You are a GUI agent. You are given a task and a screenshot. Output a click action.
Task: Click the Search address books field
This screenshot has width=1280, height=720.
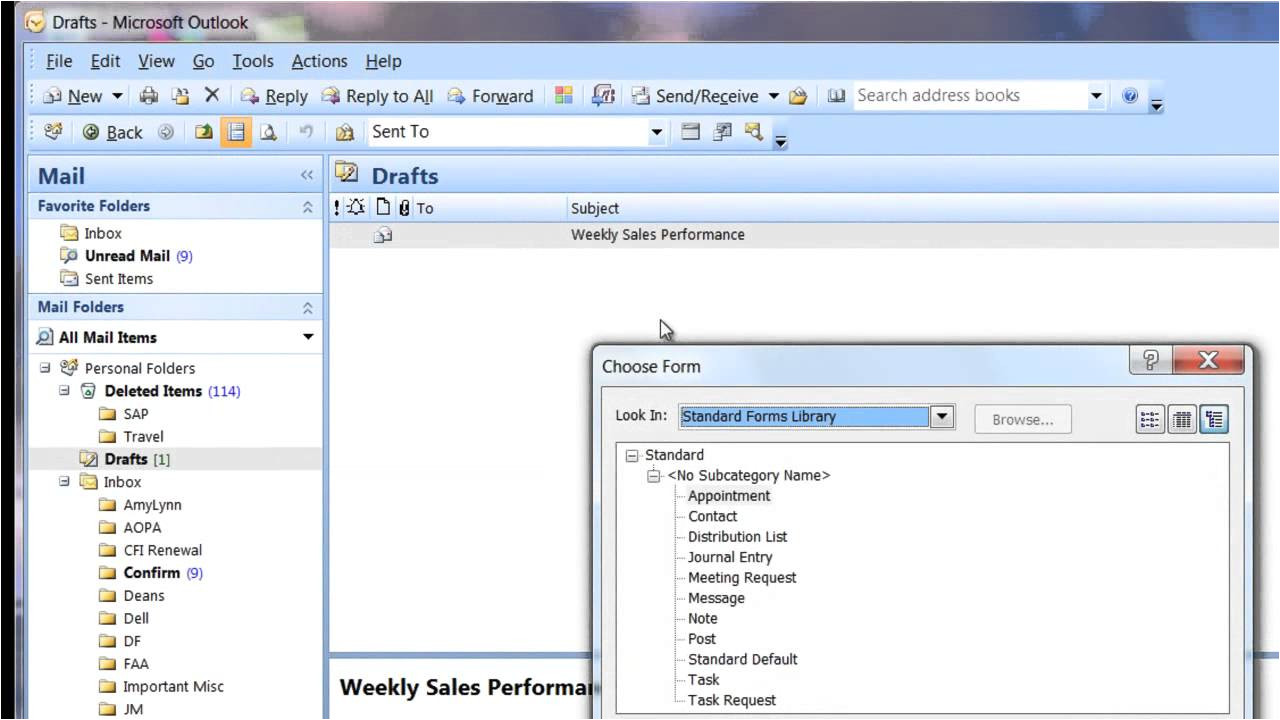coord(970,96)
